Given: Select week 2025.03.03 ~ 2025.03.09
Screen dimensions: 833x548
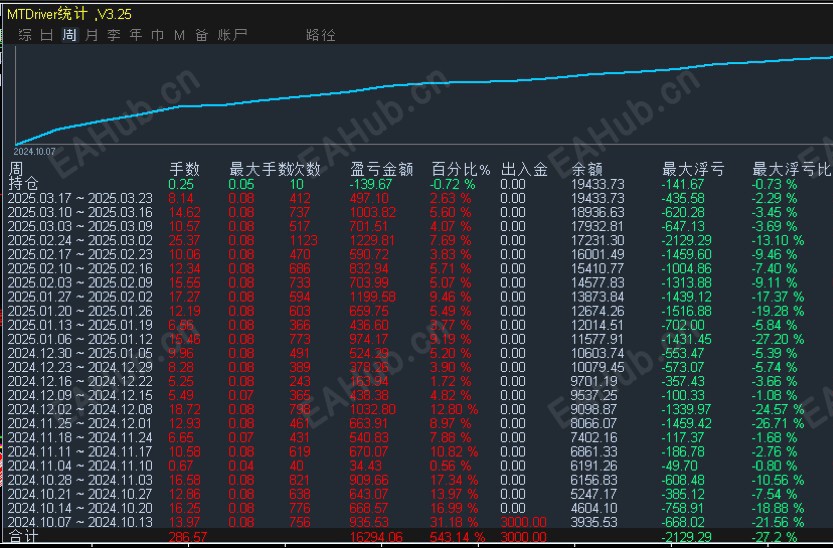Looking at the screenshot, I should 80,226.
